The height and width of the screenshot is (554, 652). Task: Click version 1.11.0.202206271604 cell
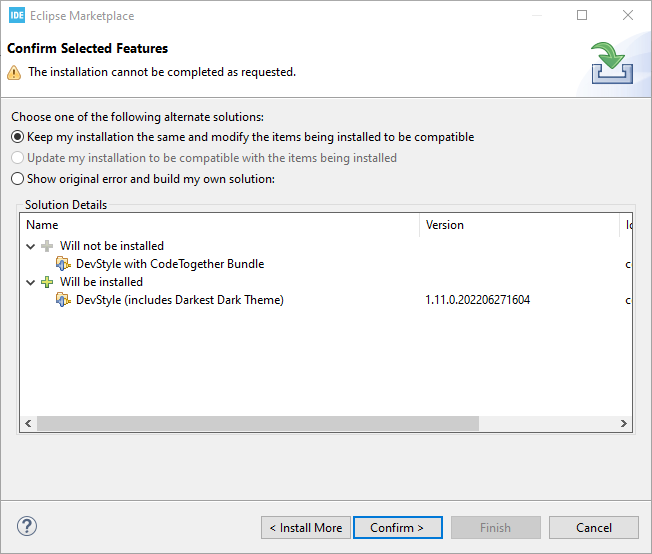[x=477, y=300]
